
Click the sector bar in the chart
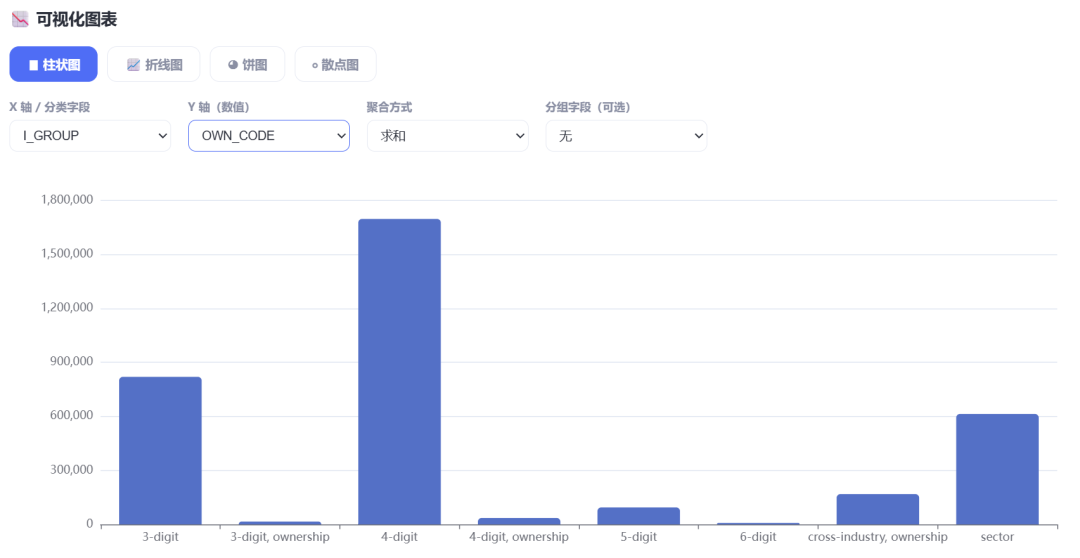pos(997,469)
